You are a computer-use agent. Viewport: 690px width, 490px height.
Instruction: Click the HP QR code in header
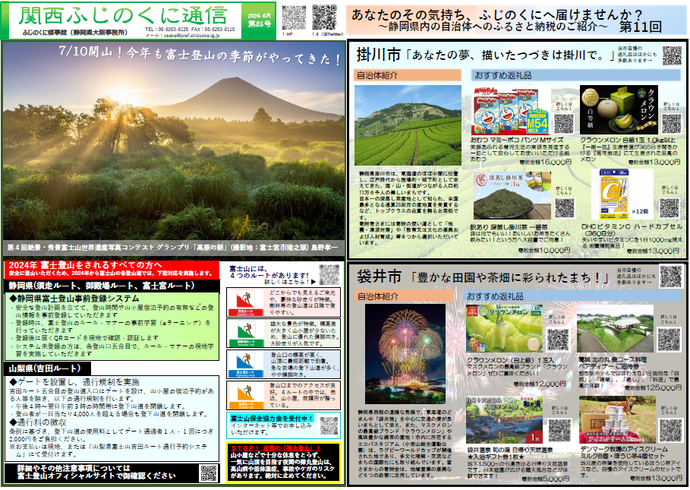(x=293, y=17)
